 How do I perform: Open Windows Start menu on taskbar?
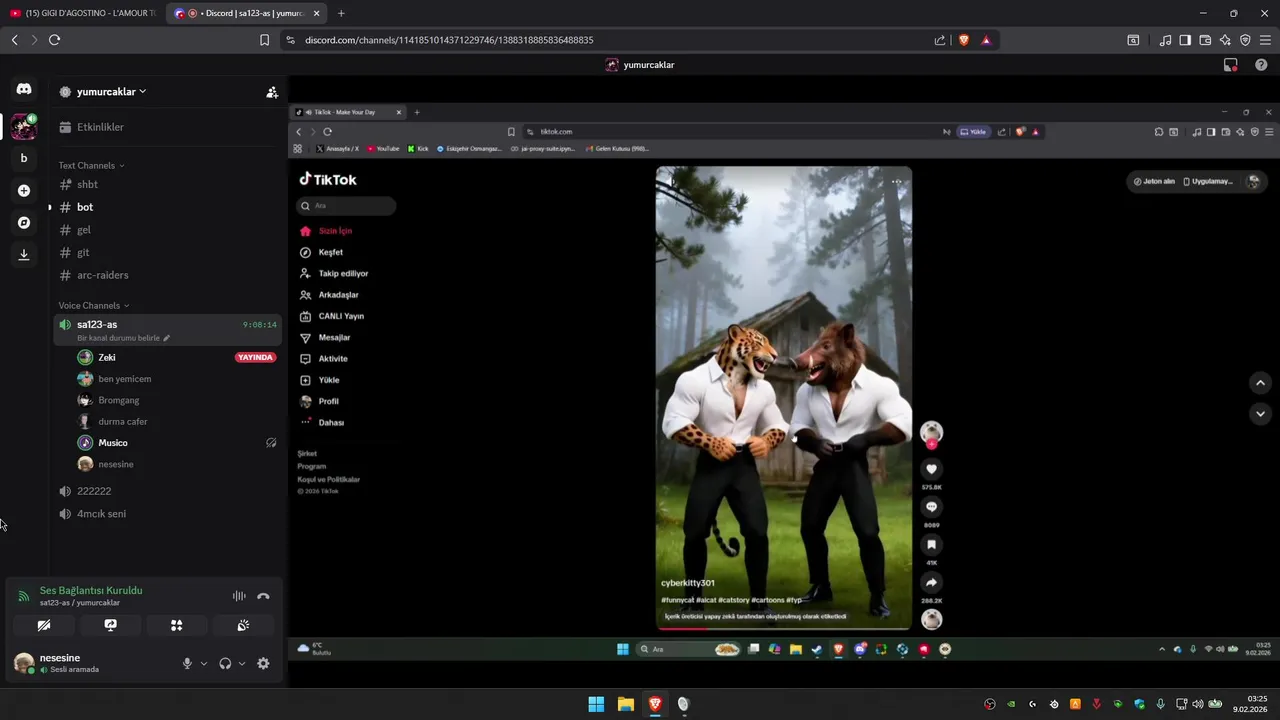(596, 704)
